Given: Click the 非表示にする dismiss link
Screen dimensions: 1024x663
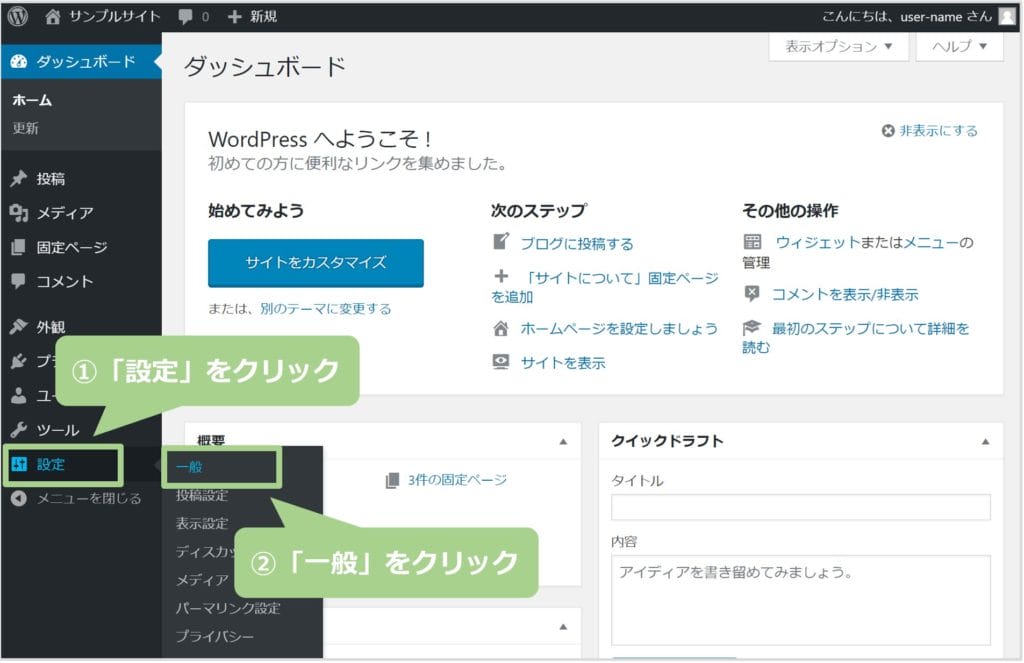Looking at the screenshot, I should (938, 131).
